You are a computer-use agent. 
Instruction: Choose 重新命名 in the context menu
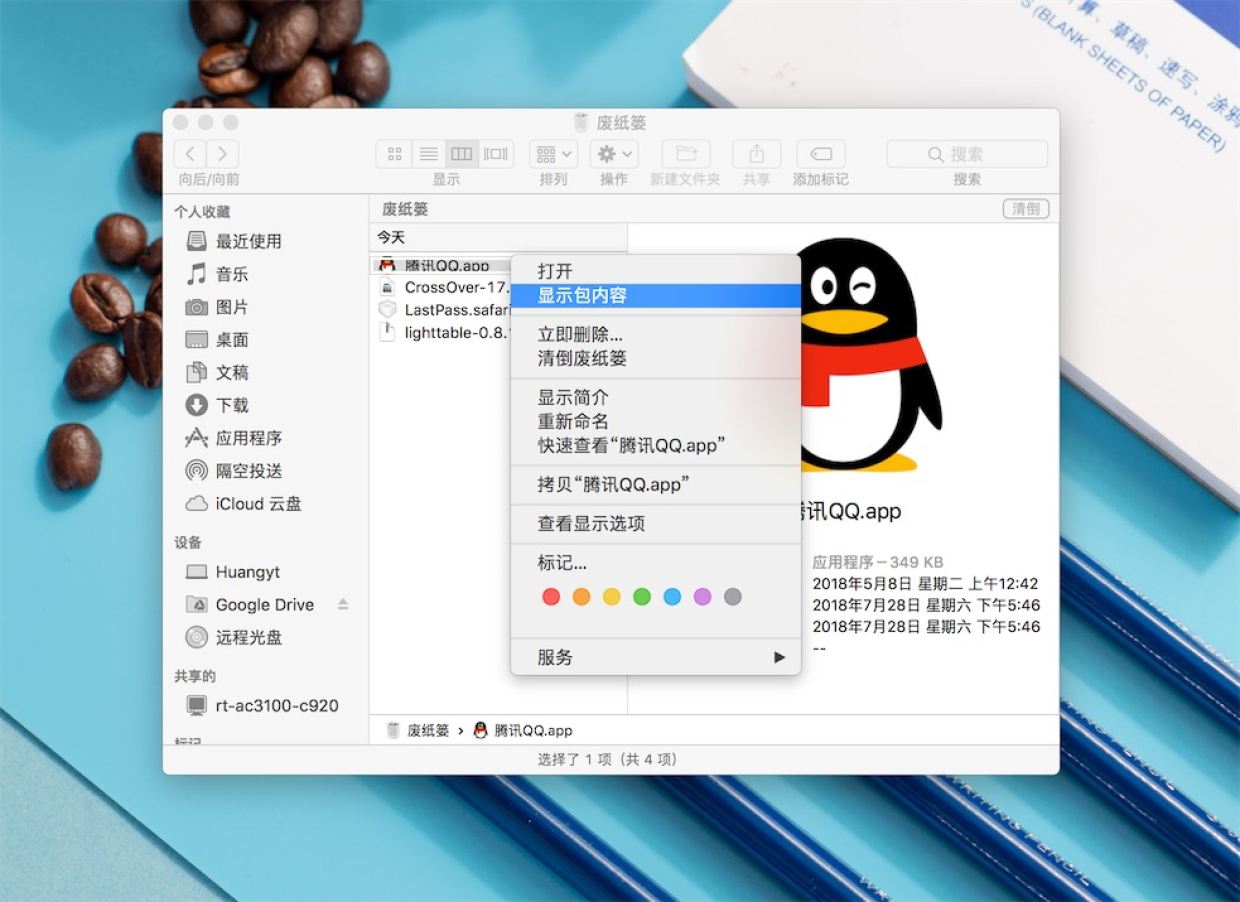[656, 421]
